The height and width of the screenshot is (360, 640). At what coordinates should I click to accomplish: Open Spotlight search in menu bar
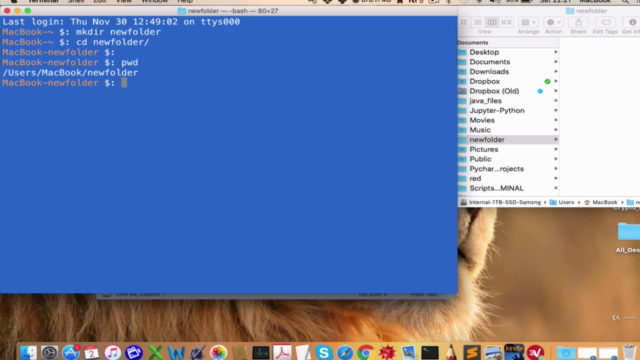625,2
